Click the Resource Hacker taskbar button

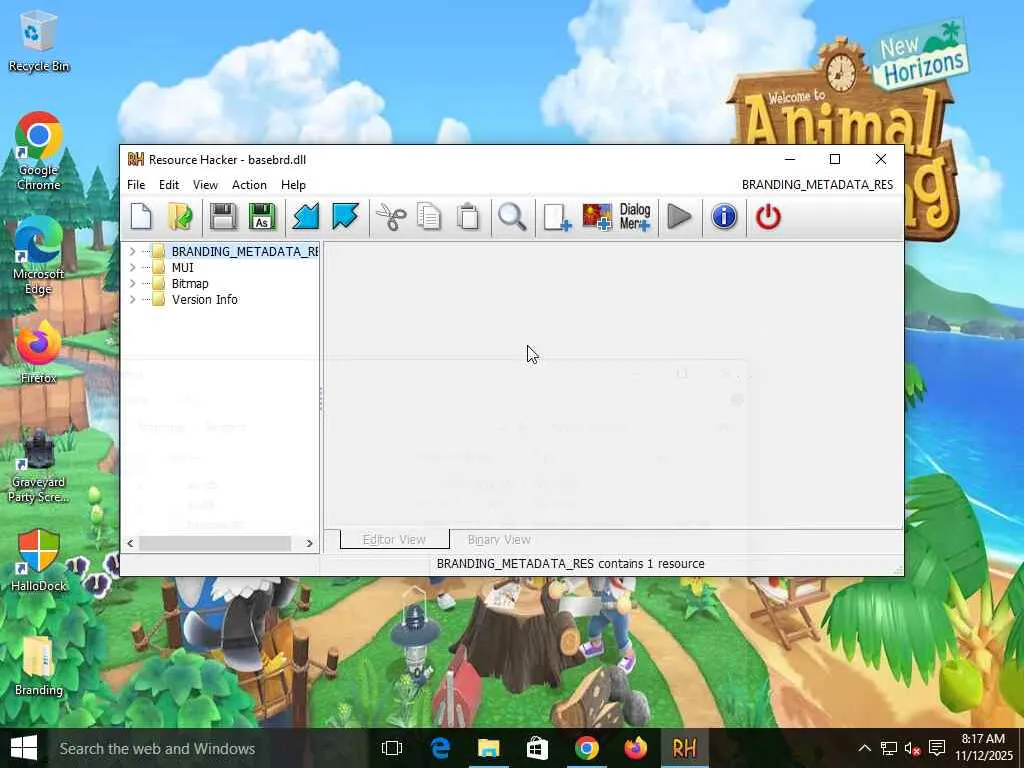pos(684,748)
